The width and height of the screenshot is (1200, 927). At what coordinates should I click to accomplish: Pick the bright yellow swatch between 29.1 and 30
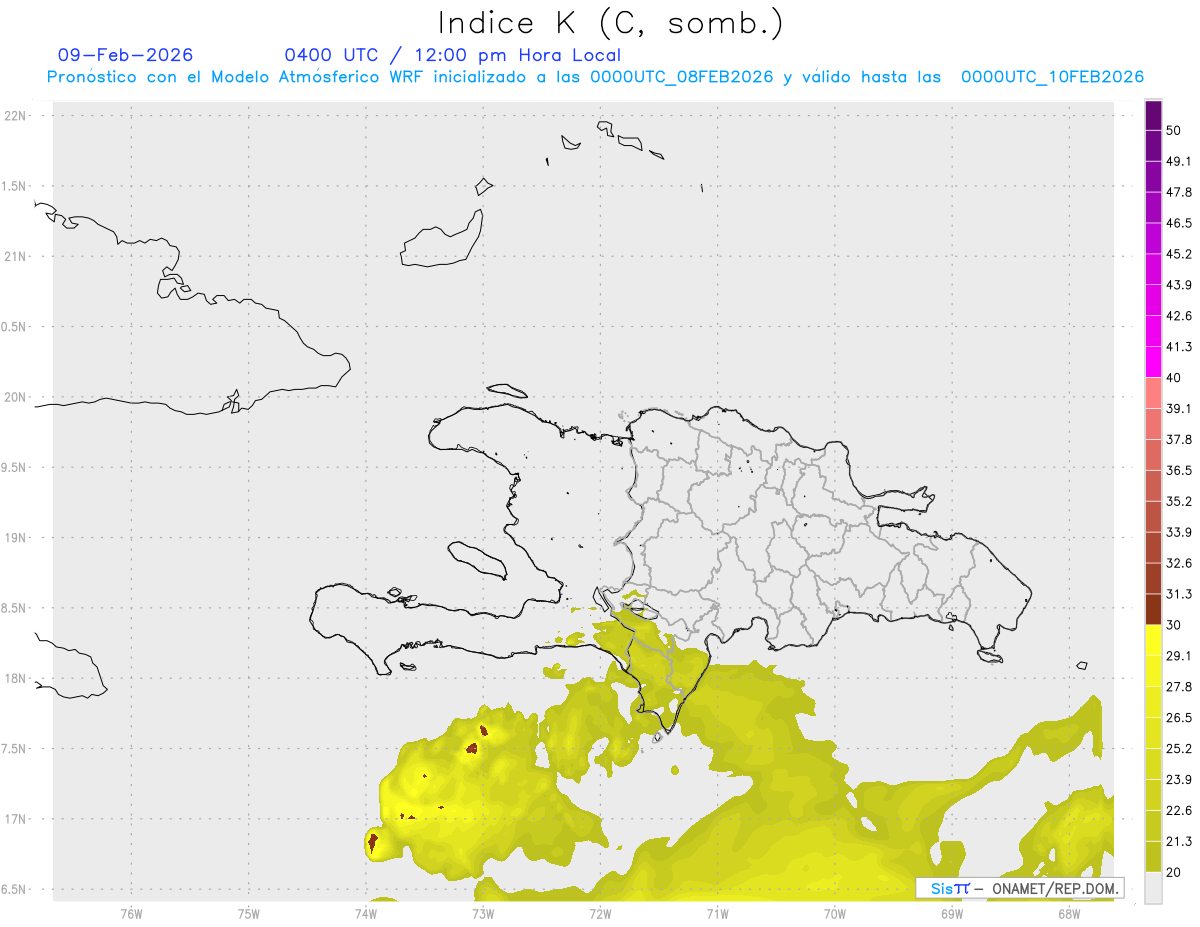pyautogui.click(x=1153, y=640)
